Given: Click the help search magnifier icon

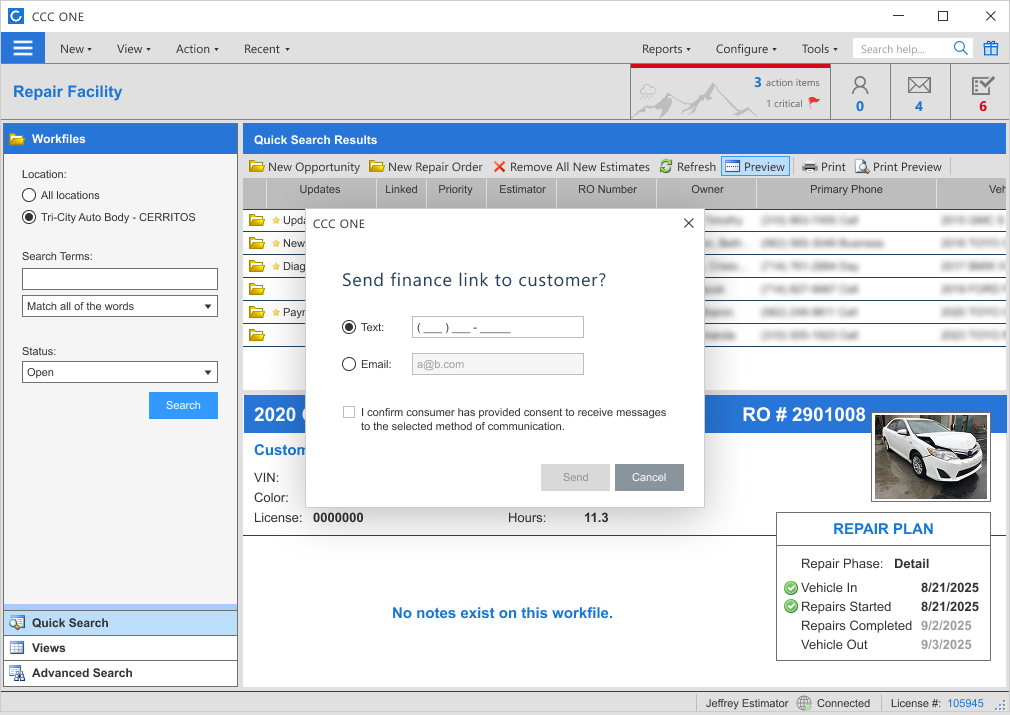Looking at the screenshot, I should click(960, 48).
